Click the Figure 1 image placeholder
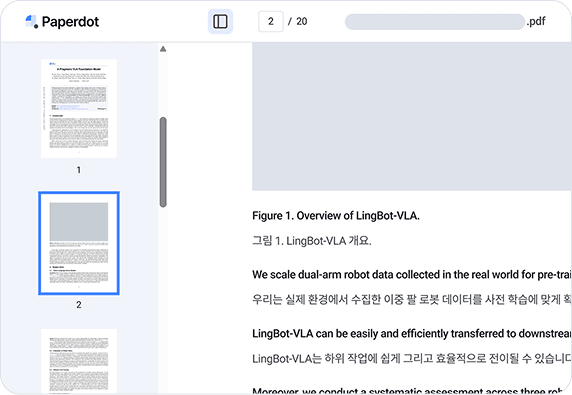This screenshot has height=395, width=572. pos(412,116)
